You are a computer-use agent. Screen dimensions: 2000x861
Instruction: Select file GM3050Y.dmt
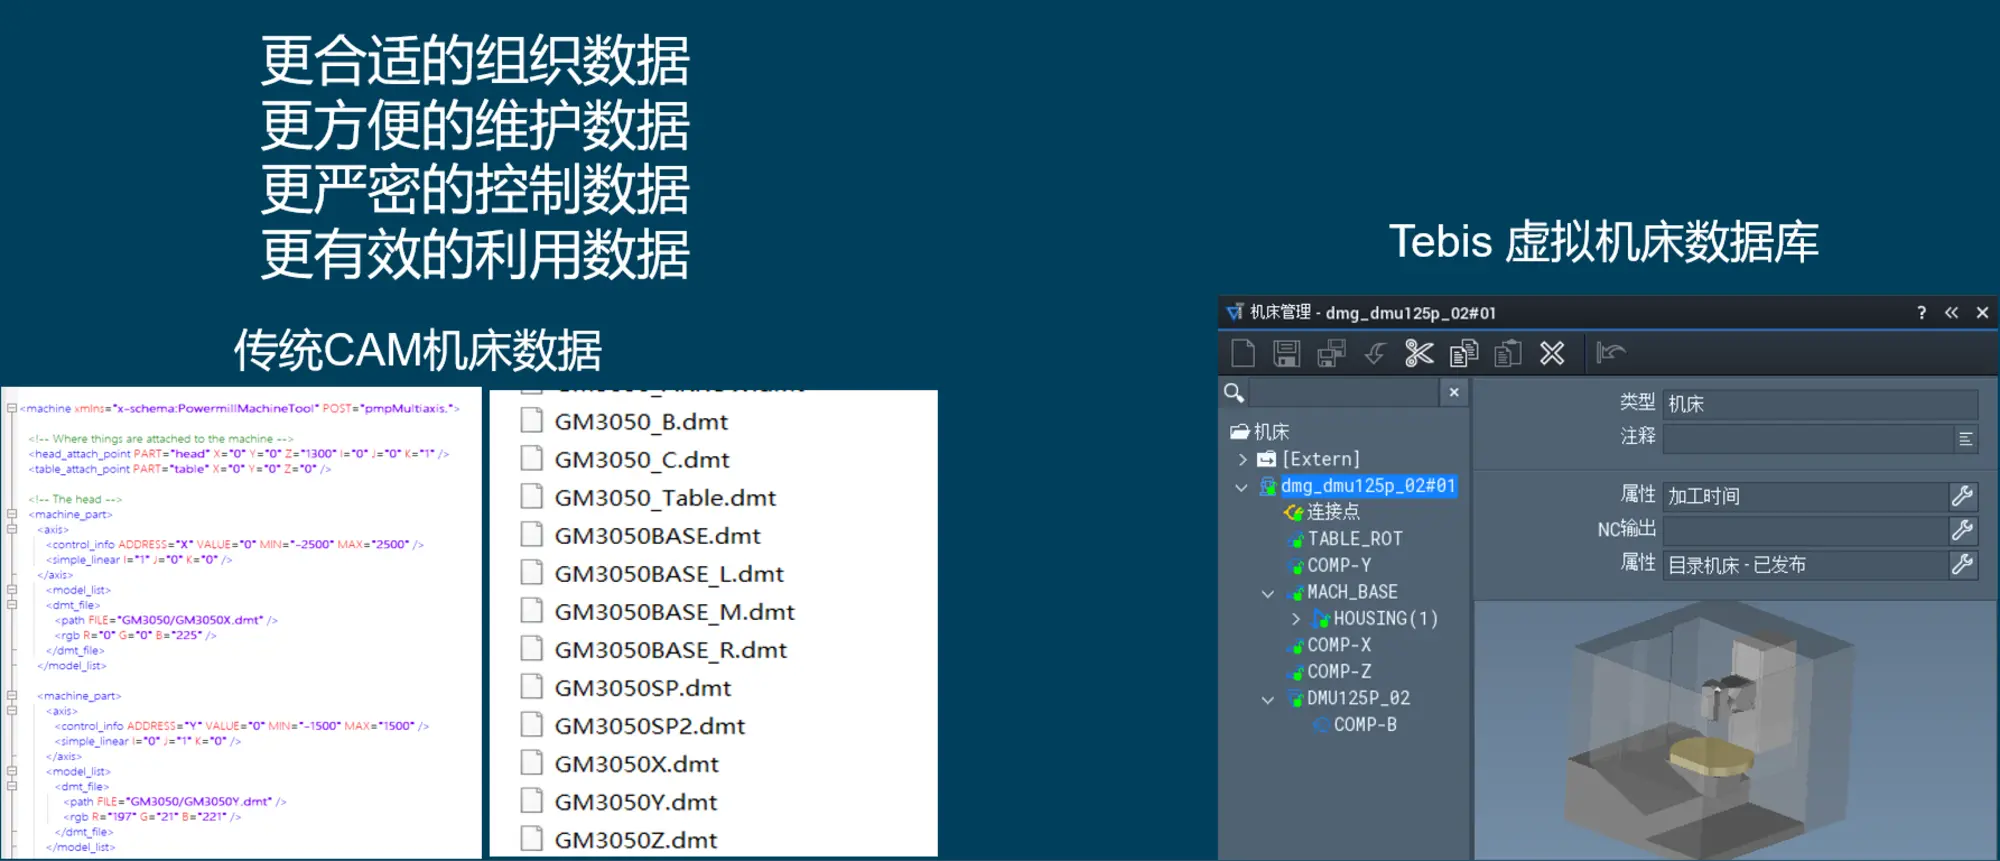pos(636,802)
